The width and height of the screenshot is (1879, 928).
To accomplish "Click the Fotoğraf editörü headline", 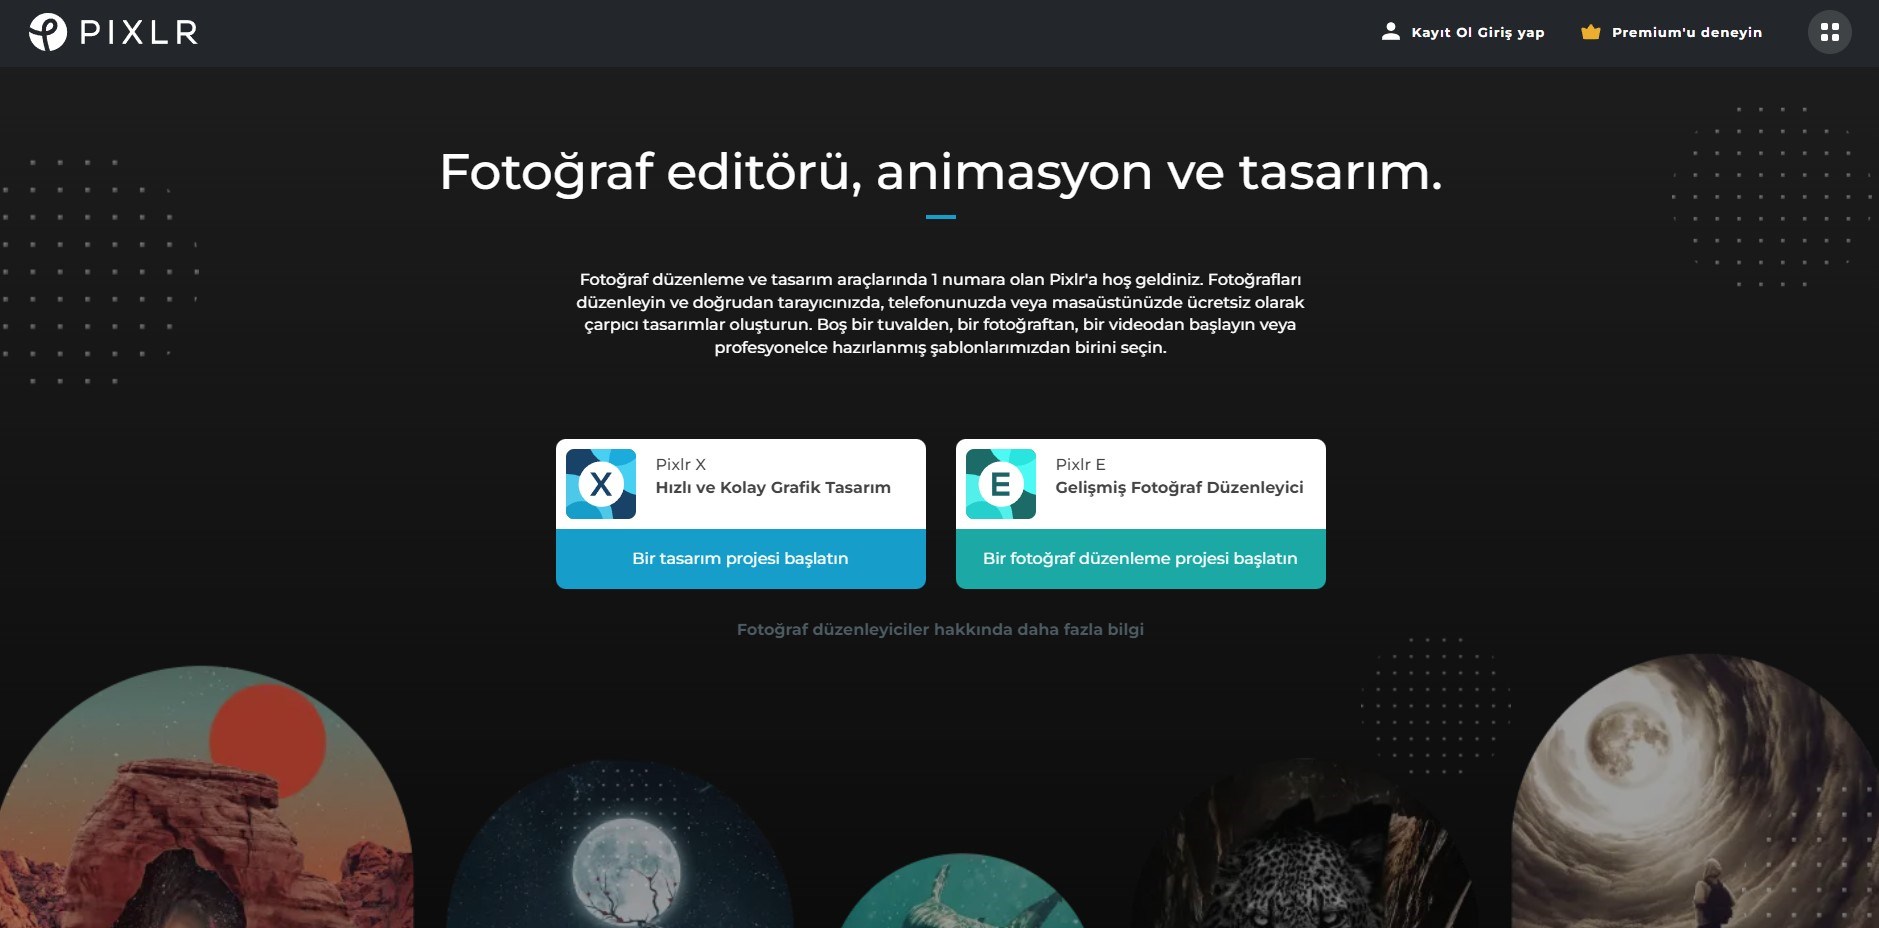I will point(940,172).
